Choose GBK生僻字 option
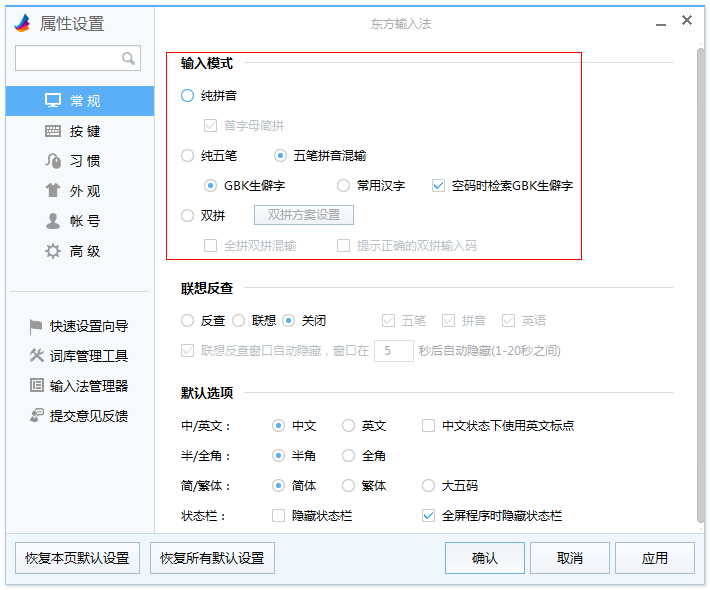Screen dimensions: 710x590 (x=210, y=186)
